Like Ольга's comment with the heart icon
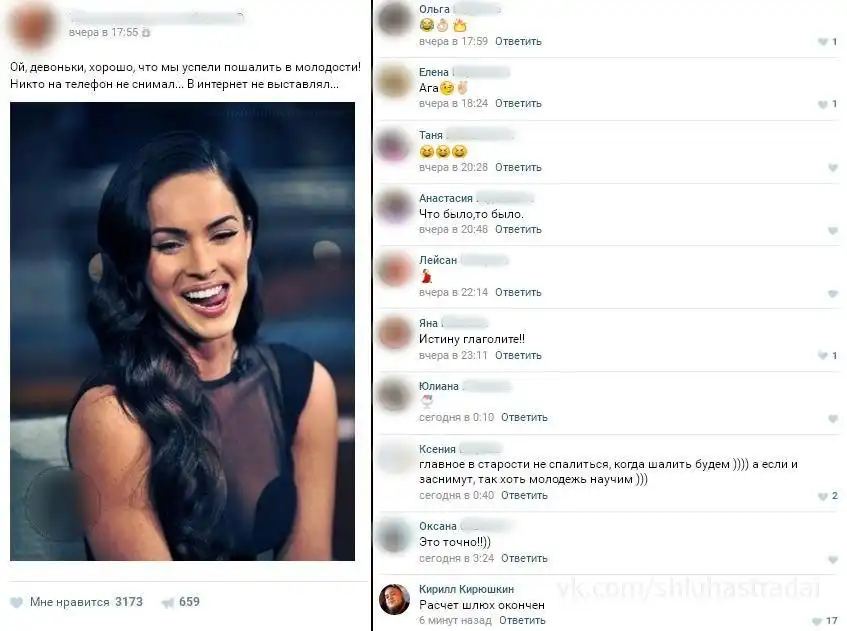 coord(823,42)
